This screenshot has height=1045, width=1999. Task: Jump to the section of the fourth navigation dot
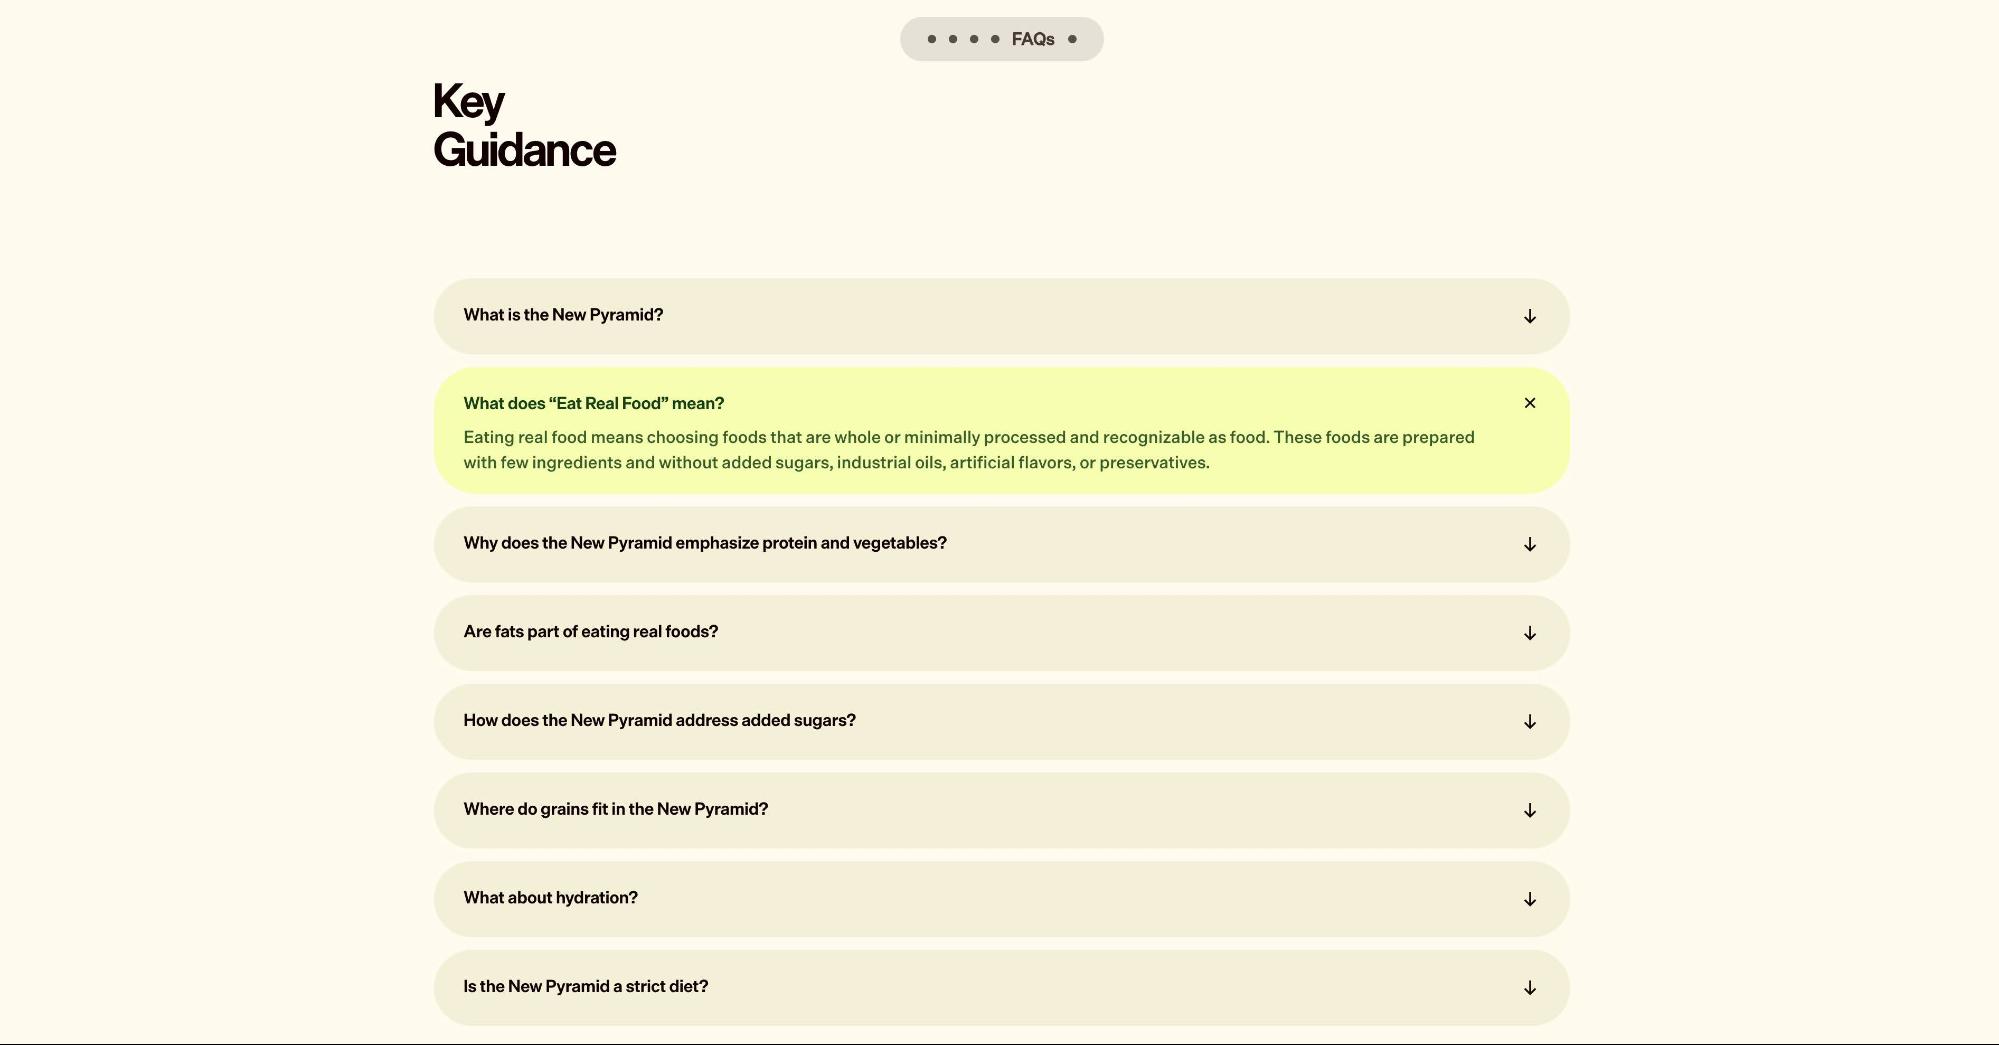[994, 39]
